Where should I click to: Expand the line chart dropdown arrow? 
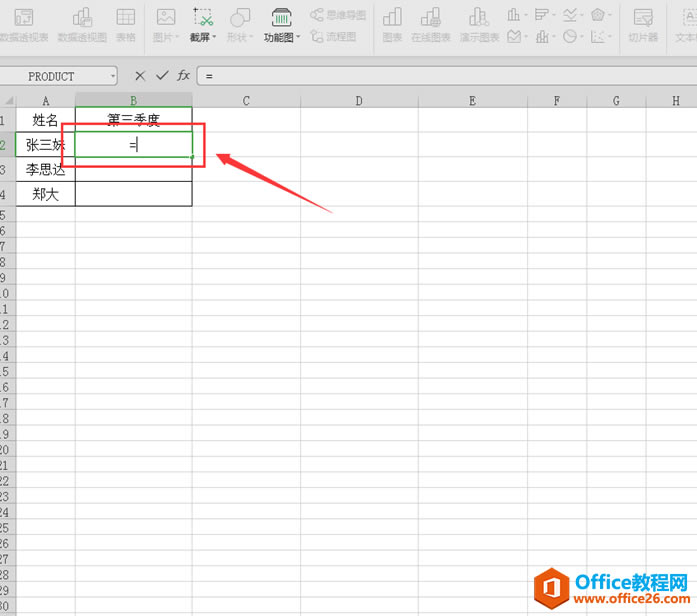(582, 15)
